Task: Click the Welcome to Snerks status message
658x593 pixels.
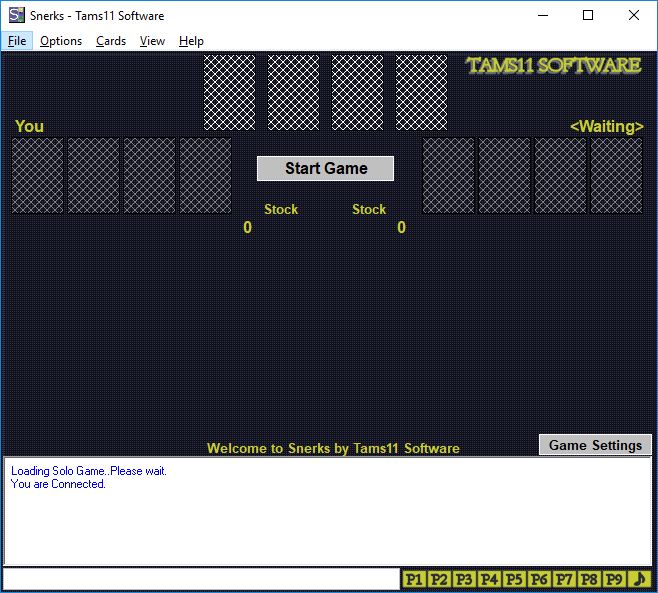Action: 333,448
